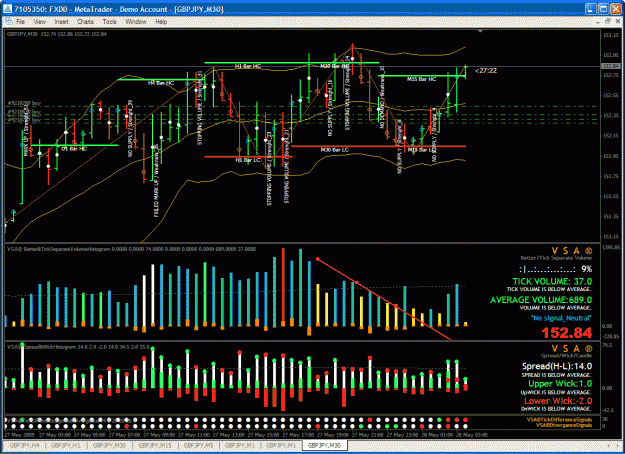Switch to the GBPJPY,H4 chart tab

[x=24, y=445]
